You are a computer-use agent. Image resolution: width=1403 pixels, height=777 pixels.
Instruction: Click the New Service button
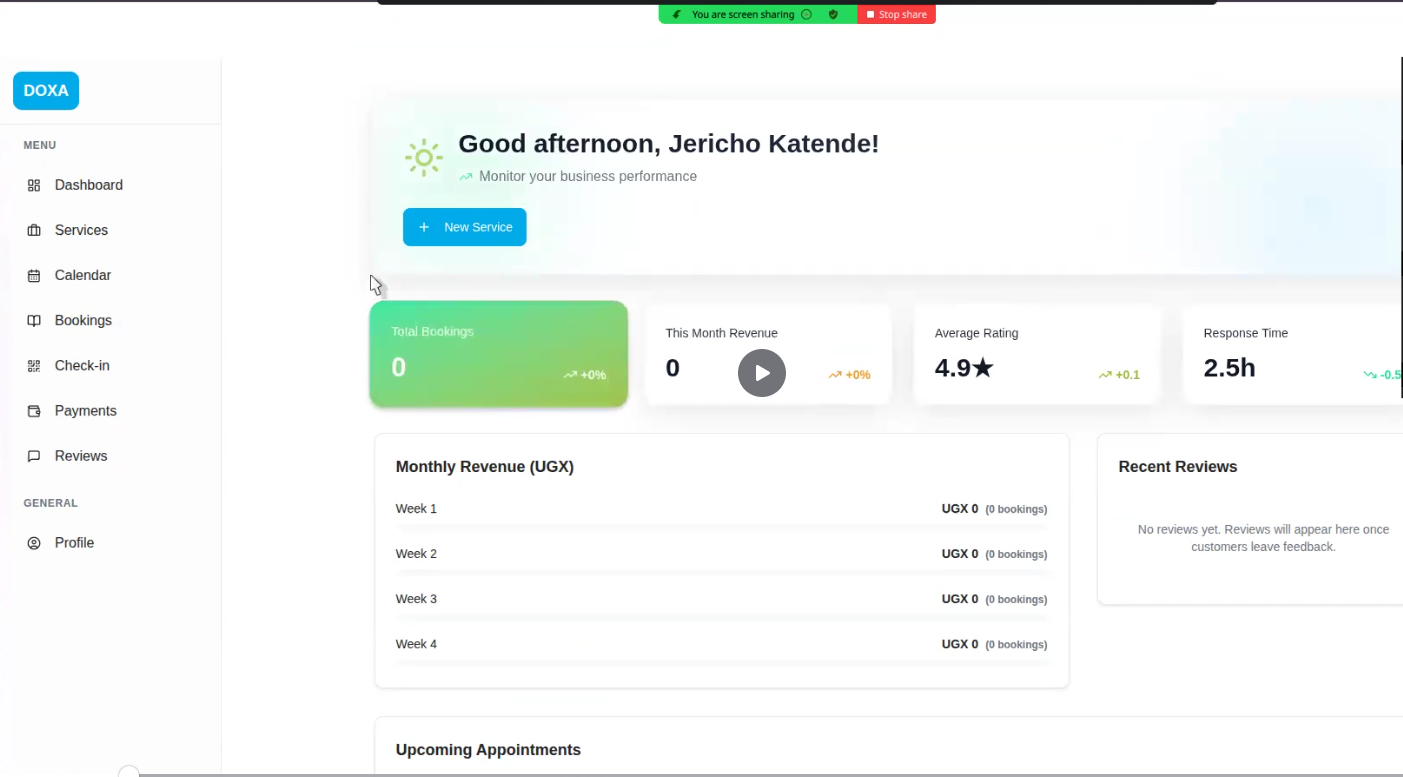(464, 227)
